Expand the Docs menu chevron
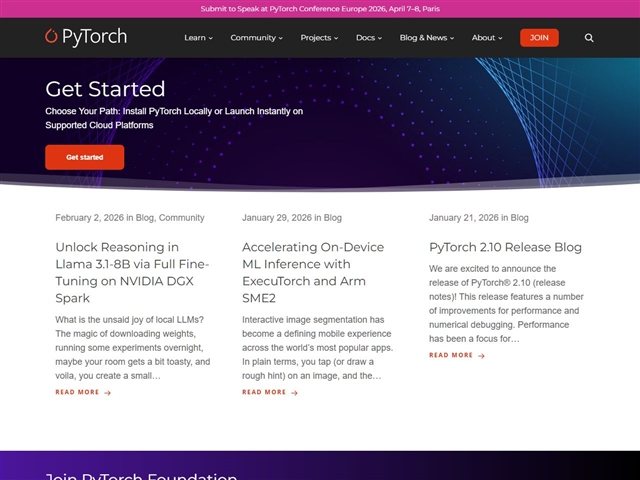The height and width of the screenshot is (480, 640). [380, 38]
